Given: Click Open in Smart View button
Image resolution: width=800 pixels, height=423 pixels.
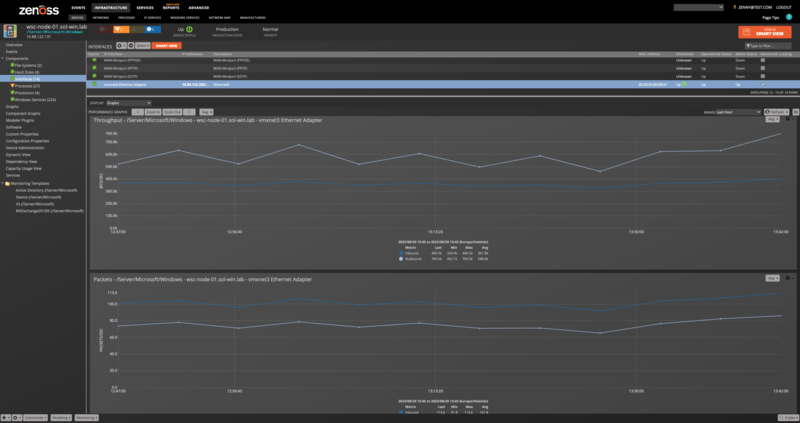Looking at the screenshot, I should pyautogui.click(x=764, y=32).
